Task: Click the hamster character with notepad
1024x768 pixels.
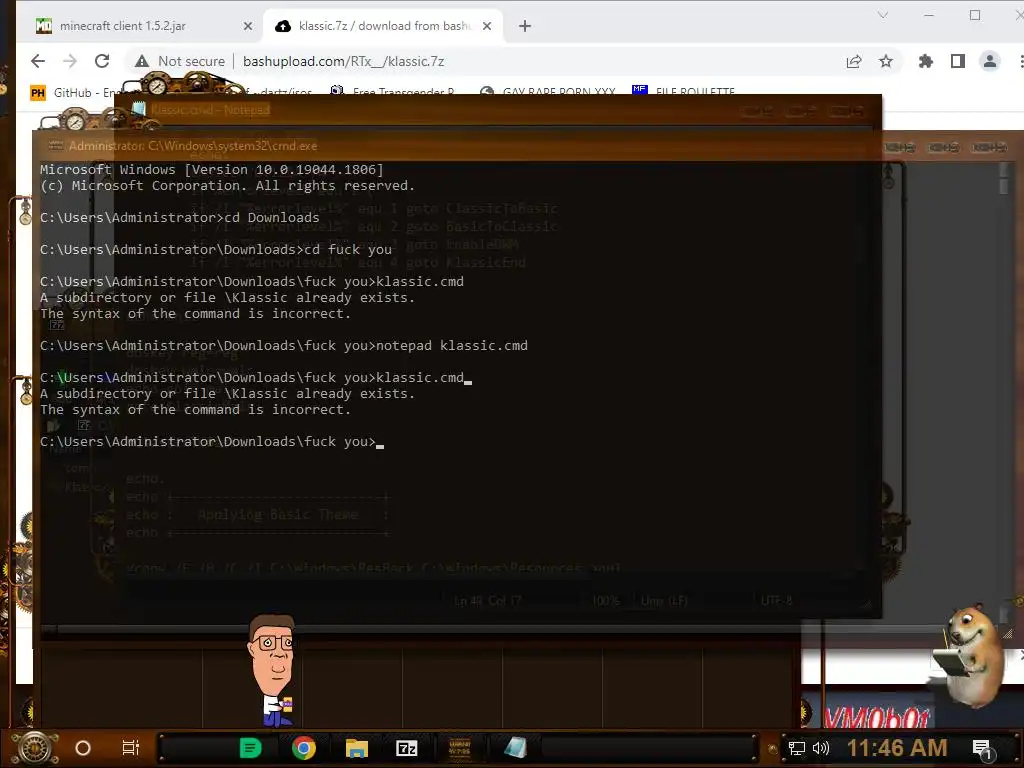Action: pyautogui.click(x=969, y=656)
